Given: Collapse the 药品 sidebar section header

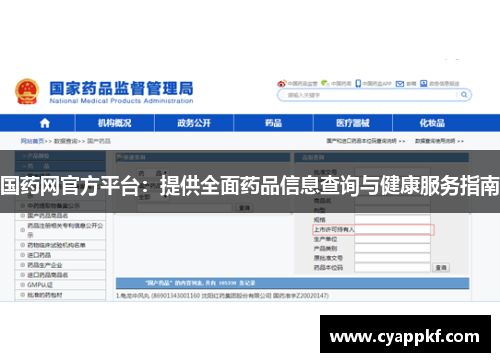Looking at the screenshot, I should (60, 166).
